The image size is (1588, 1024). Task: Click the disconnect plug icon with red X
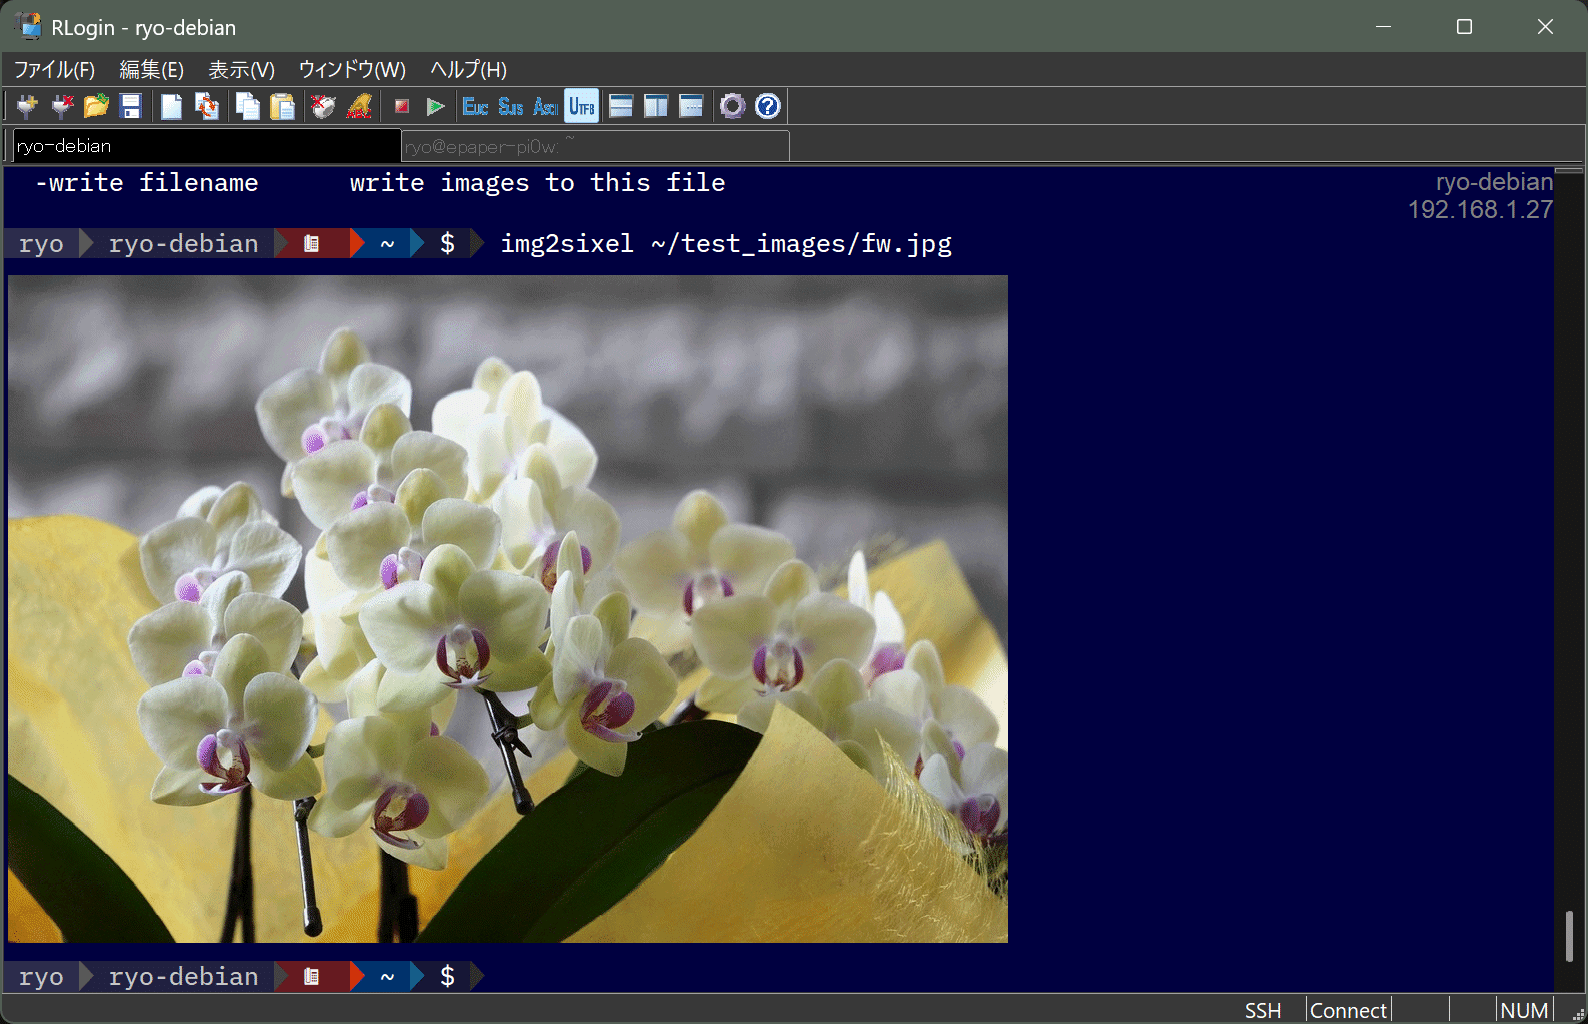(62, 106)
